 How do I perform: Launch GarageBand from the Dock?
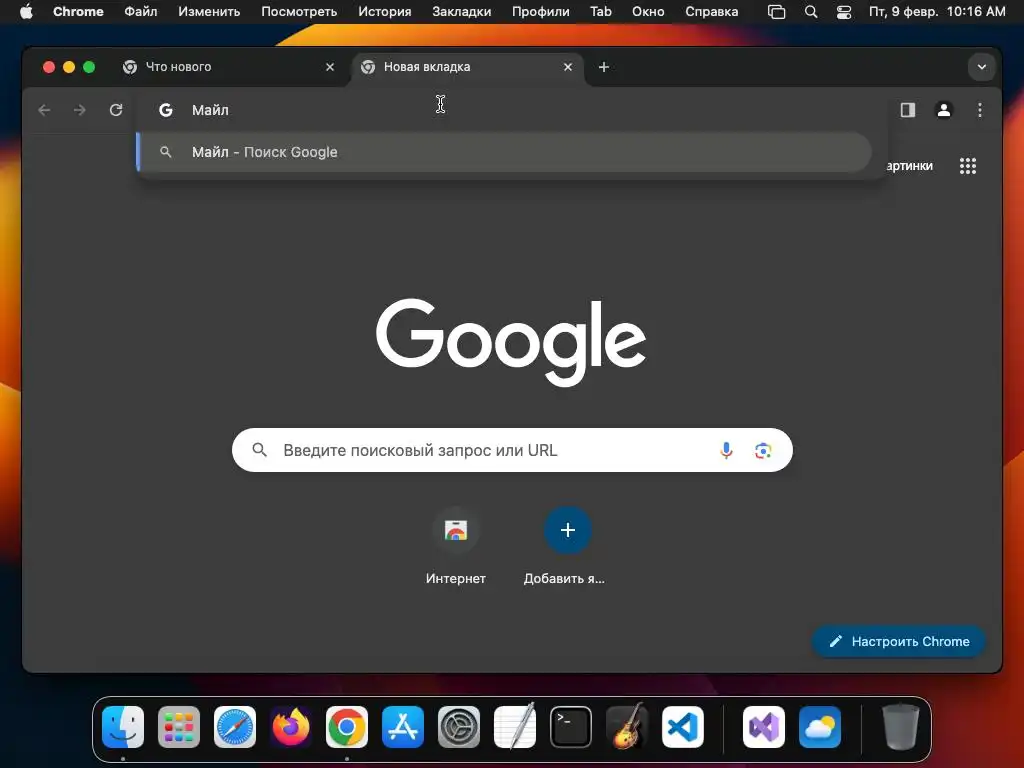pos(627,726)
